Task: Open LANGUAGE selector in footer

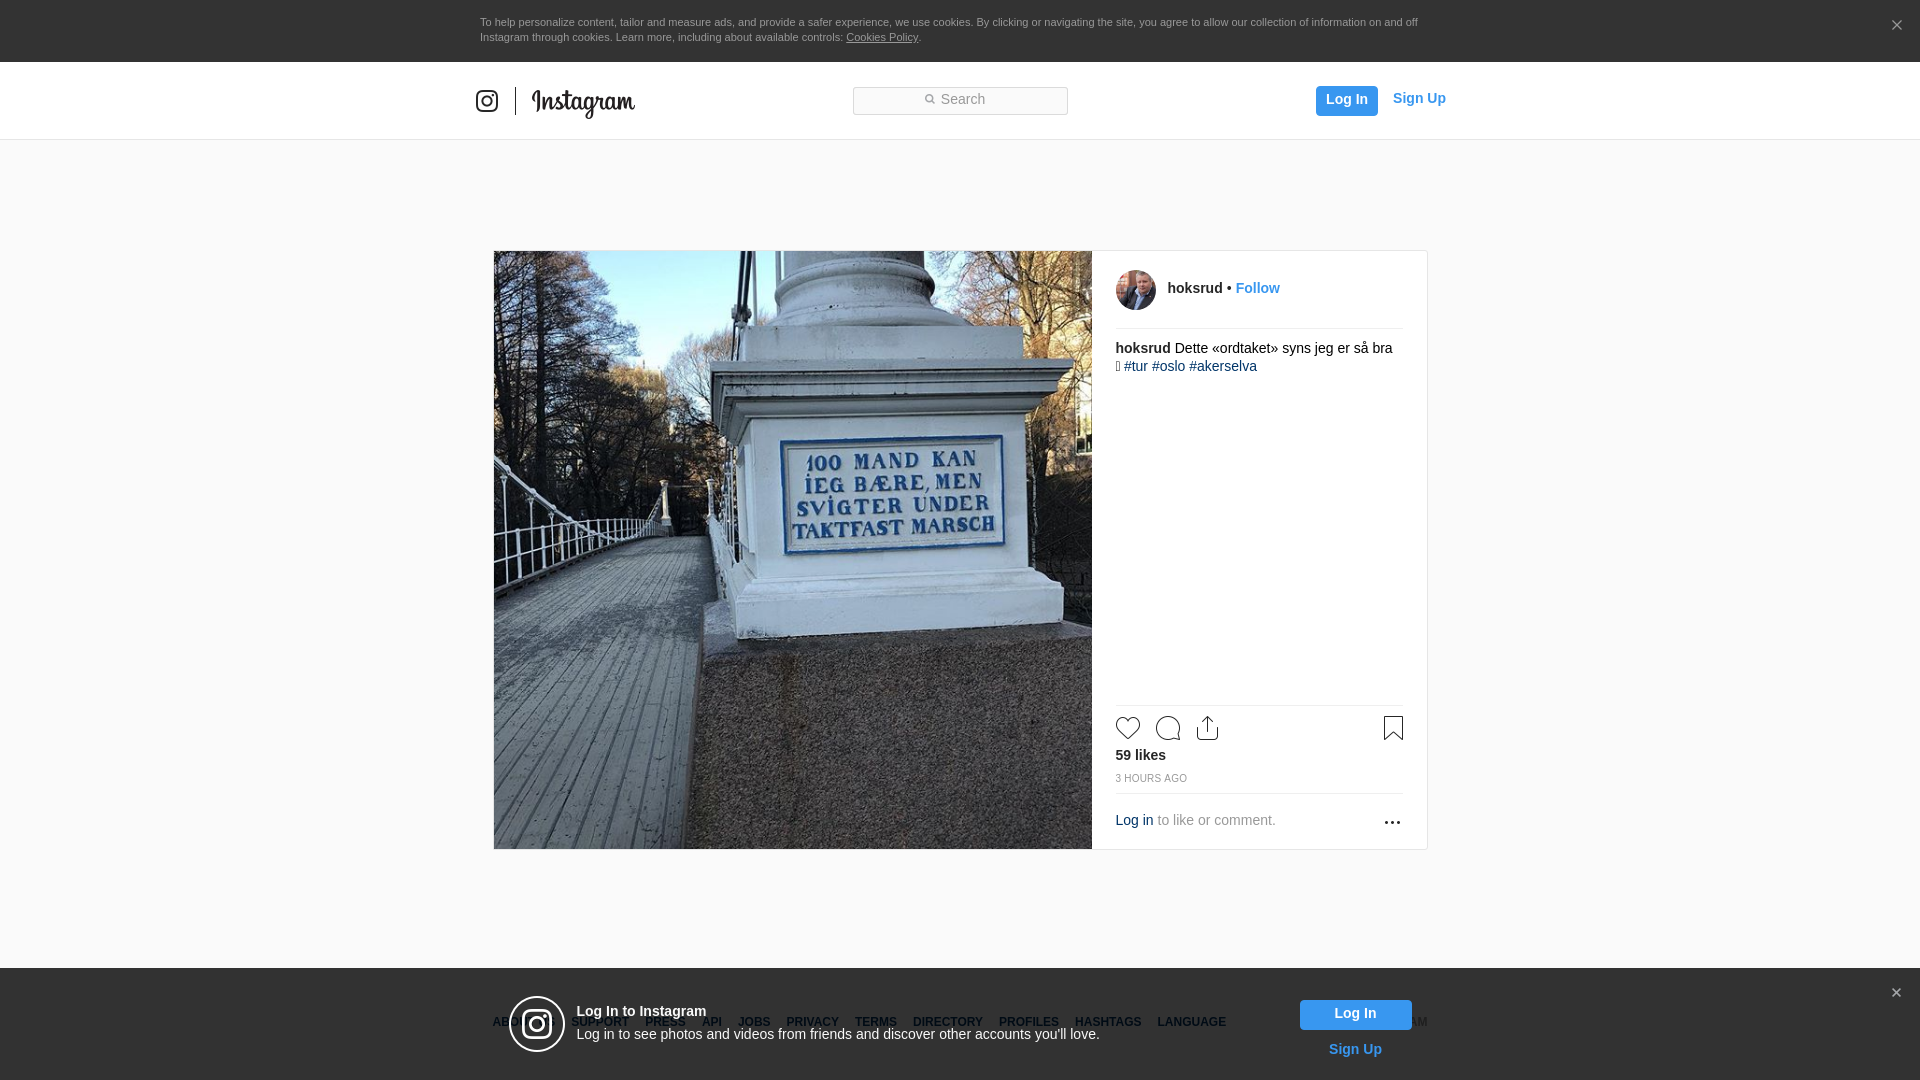Action: (1191, 1022)
